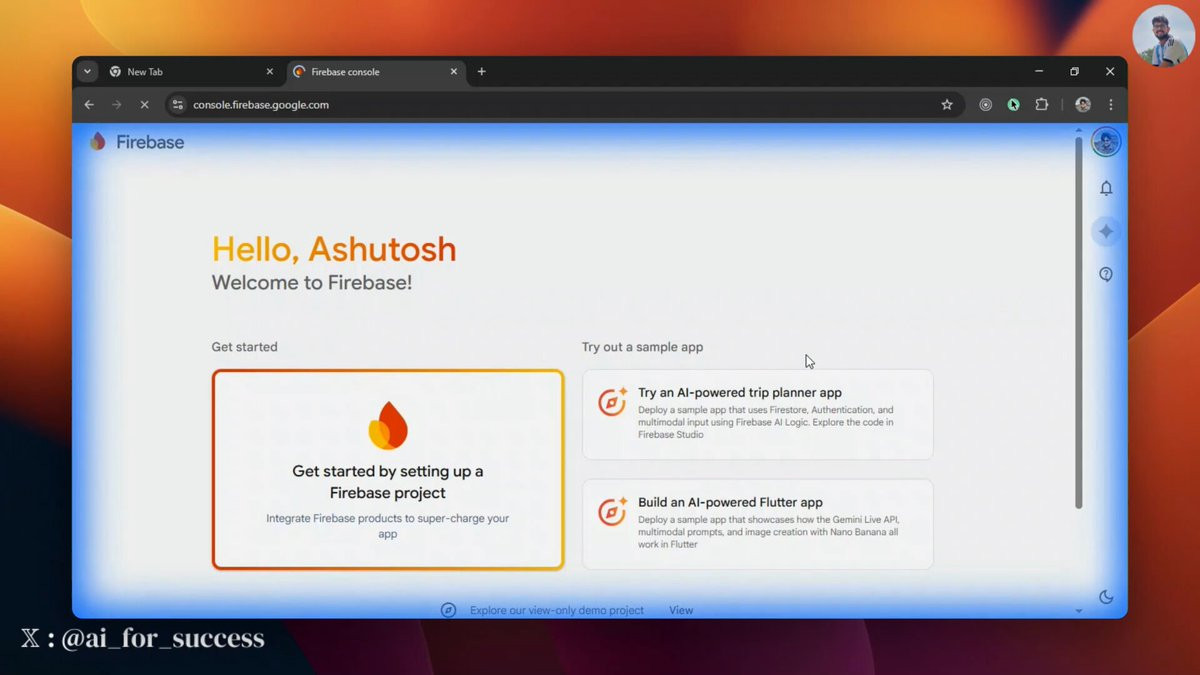This screenshot has height=675, width=1200.
Task: Open the Chrome three-dot menu
Action: 1110,104
